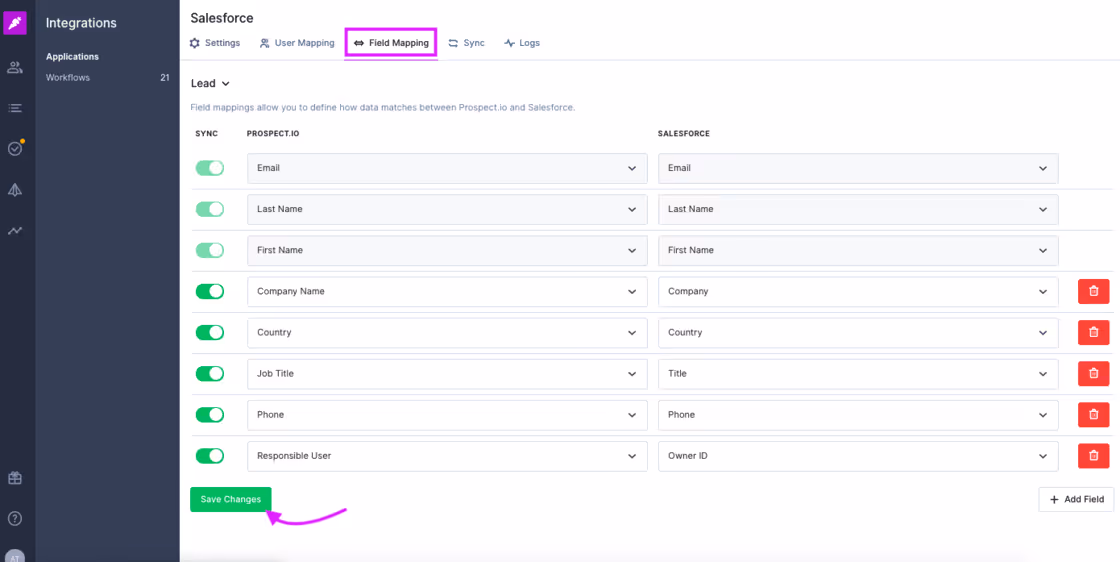Toggle sync for the Last Name row
The image size is (1120, 562).
(x=210, y=209)
